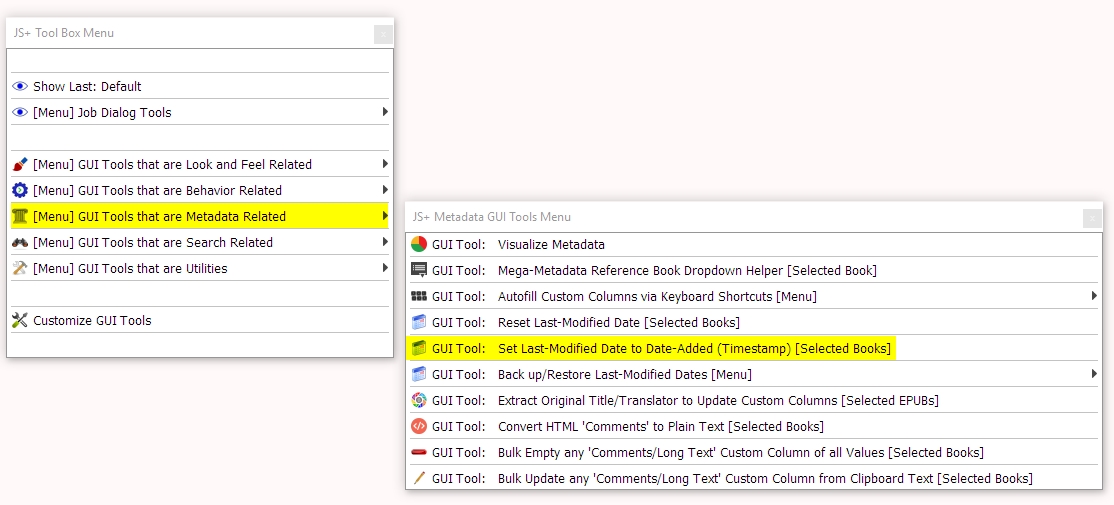Close the JS+ Tool Box Menu window
The image size is (1114, 505).
point(383,34)
